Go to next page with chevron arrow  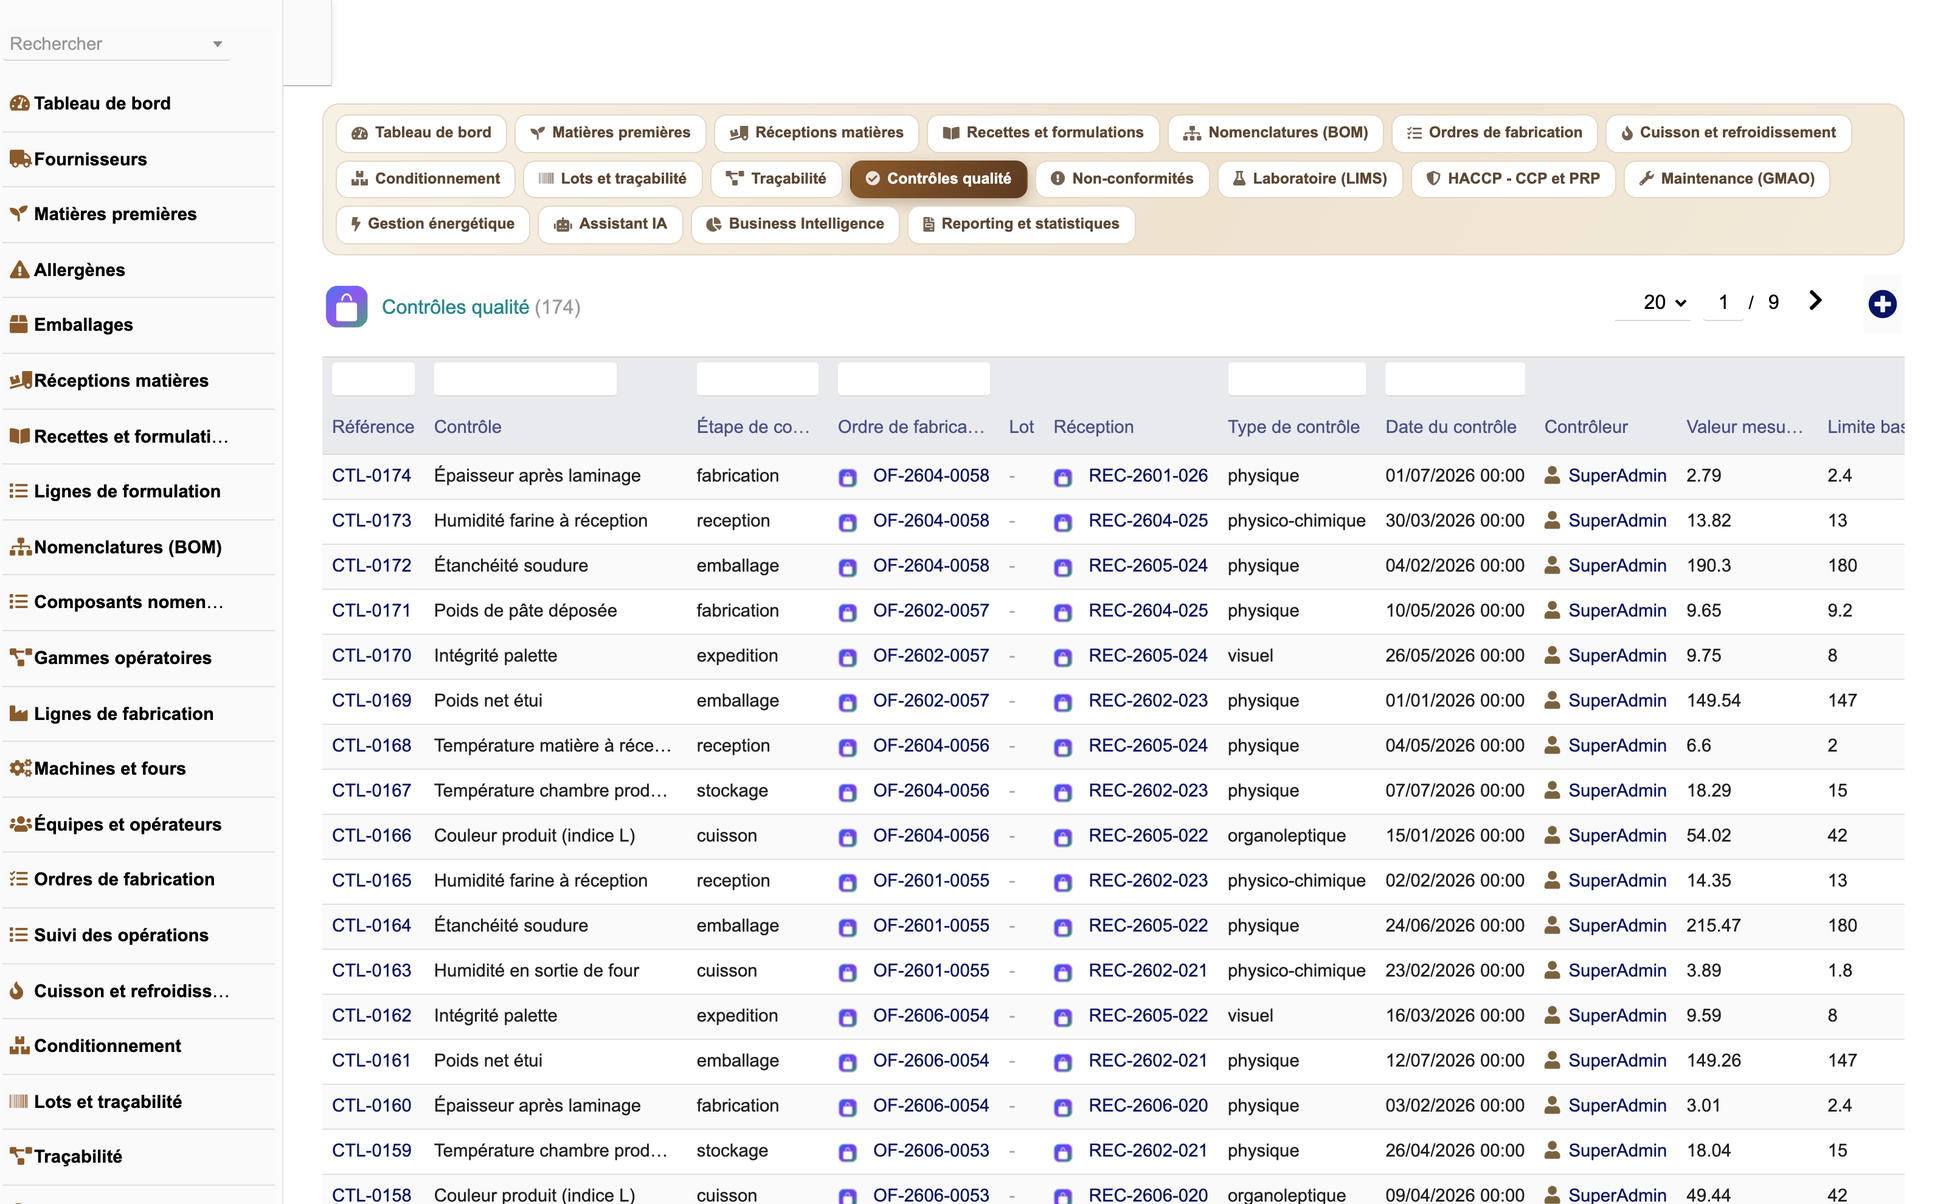click(x=1815, y=301)
